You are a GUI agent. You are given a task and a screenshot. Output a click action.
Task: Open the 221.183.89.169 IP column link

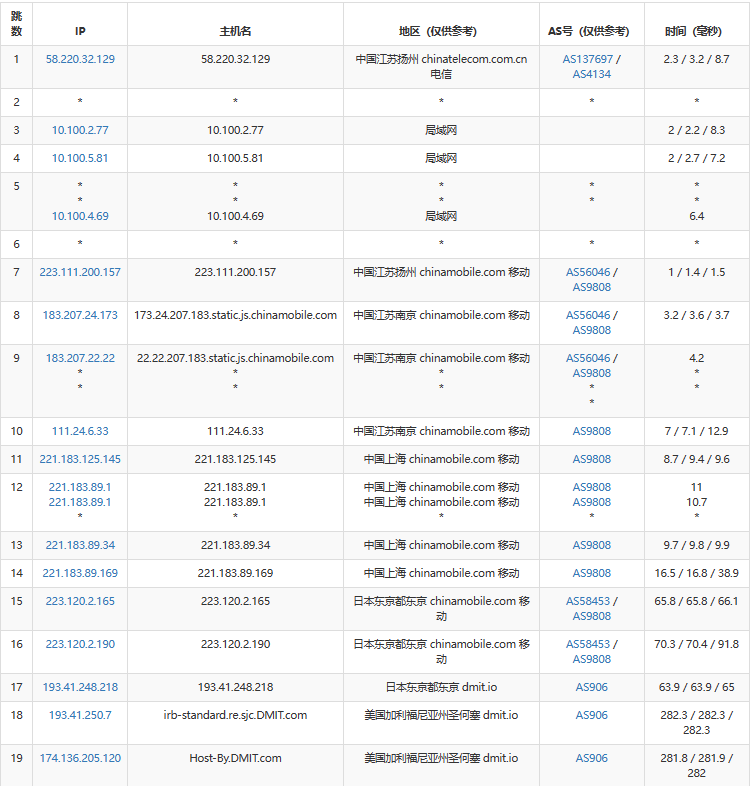point(80,573)
